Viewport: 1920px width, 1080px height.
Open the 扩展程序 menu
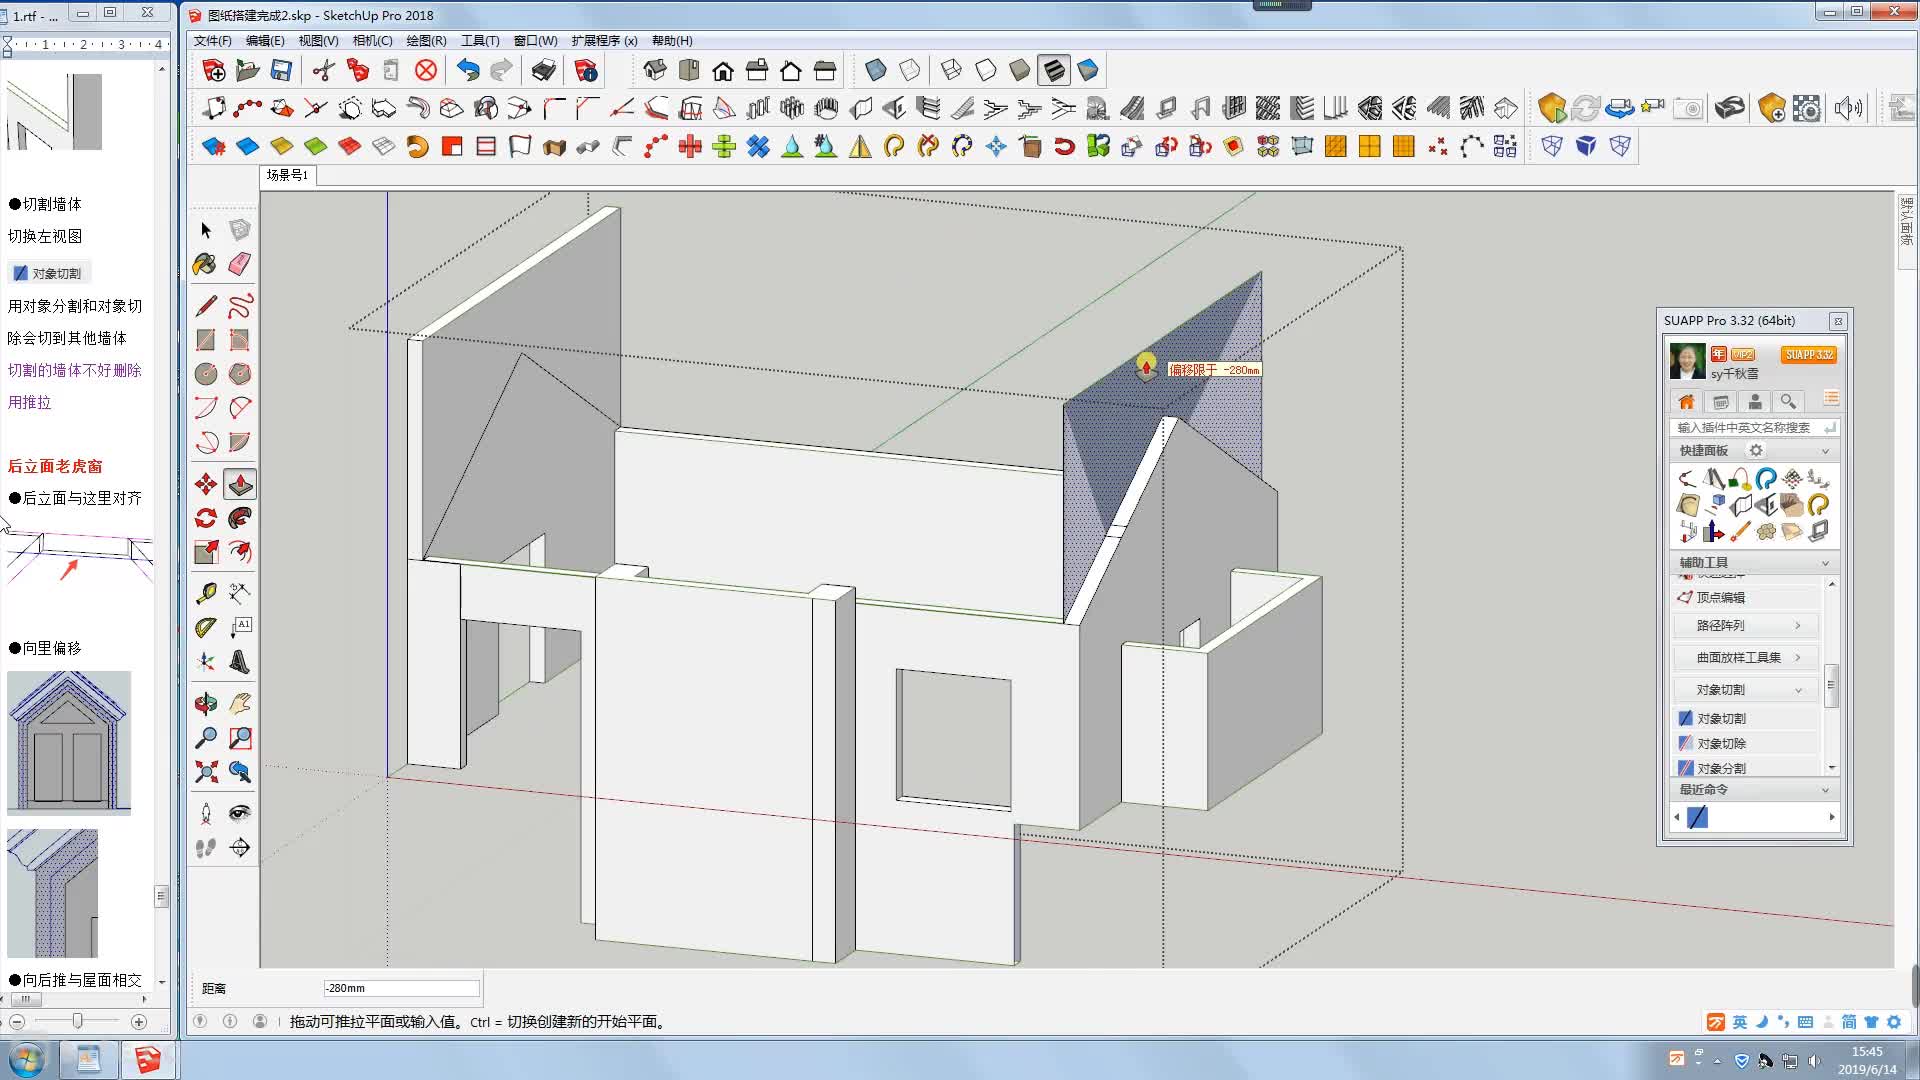604,41
